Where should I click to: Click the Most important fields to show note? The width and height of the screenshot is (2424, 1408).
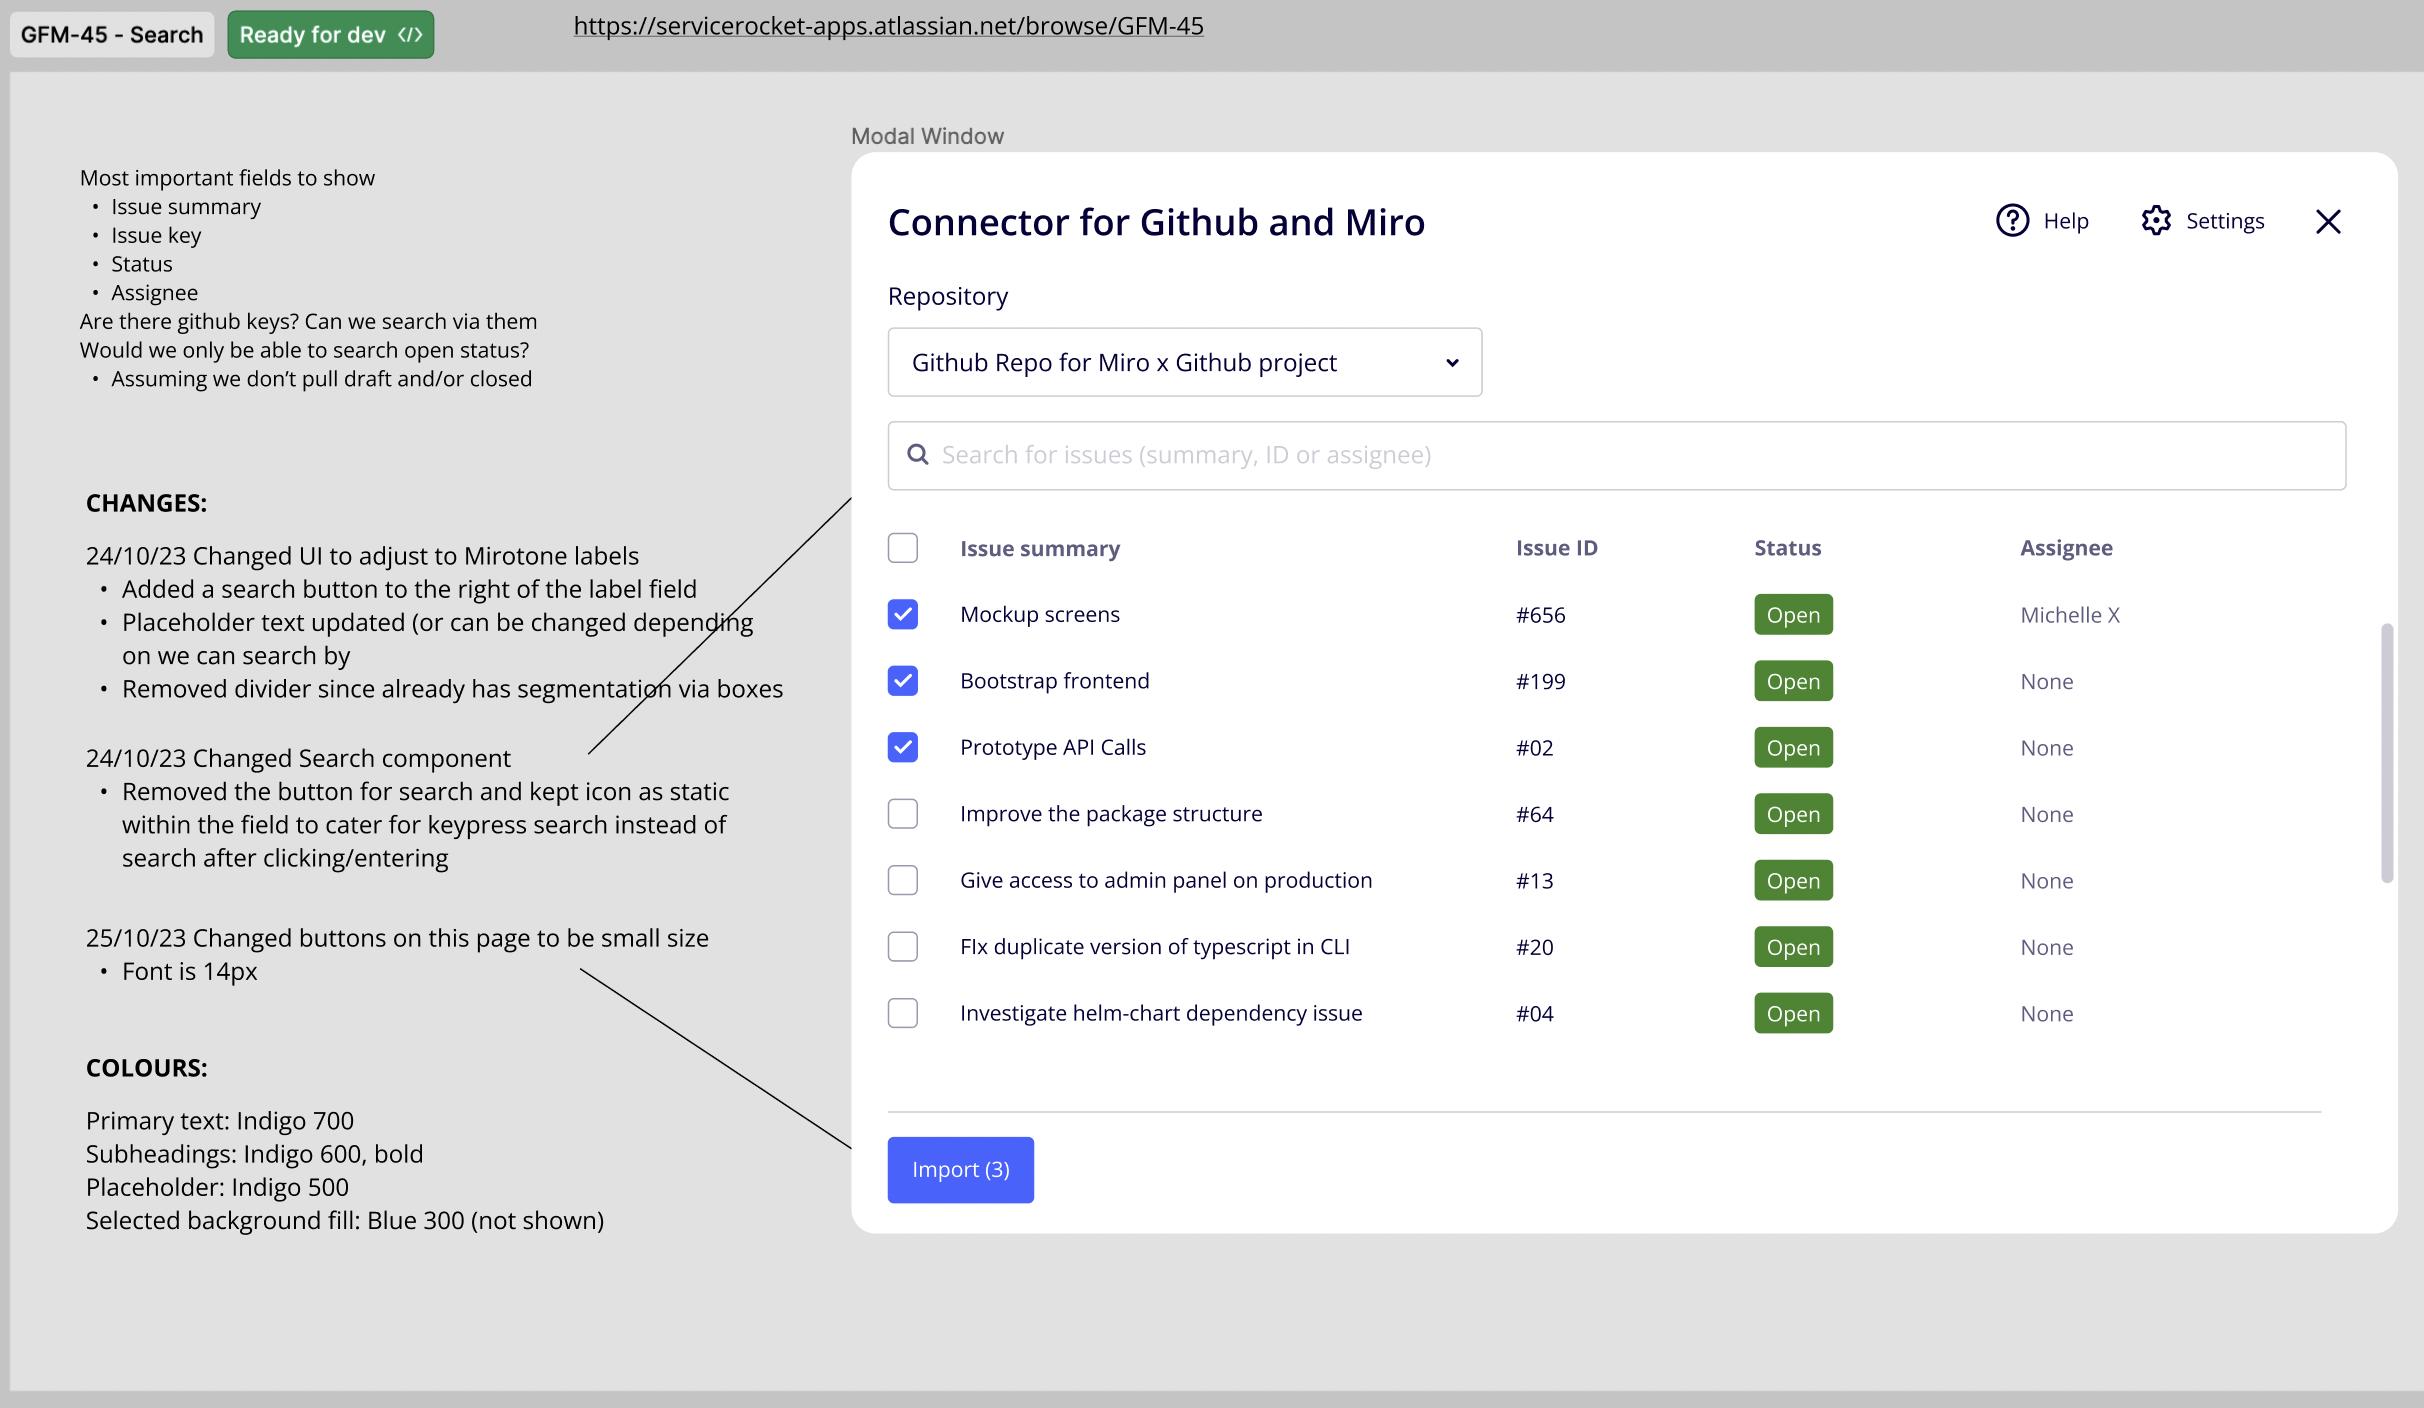coord(228,178)
